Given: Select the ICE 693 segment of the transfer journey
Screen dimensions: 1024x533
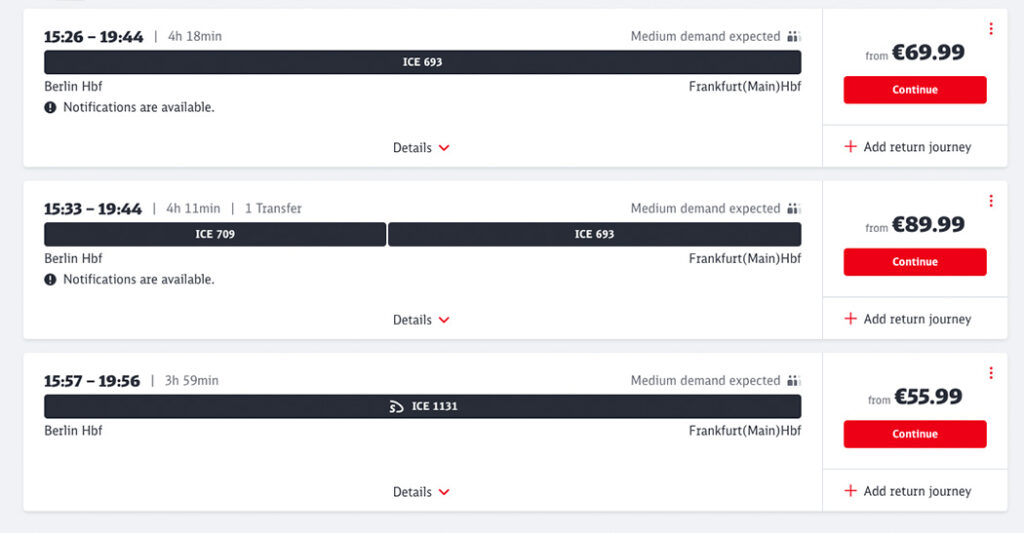Looking at the screenshot, I should point(594,234).
